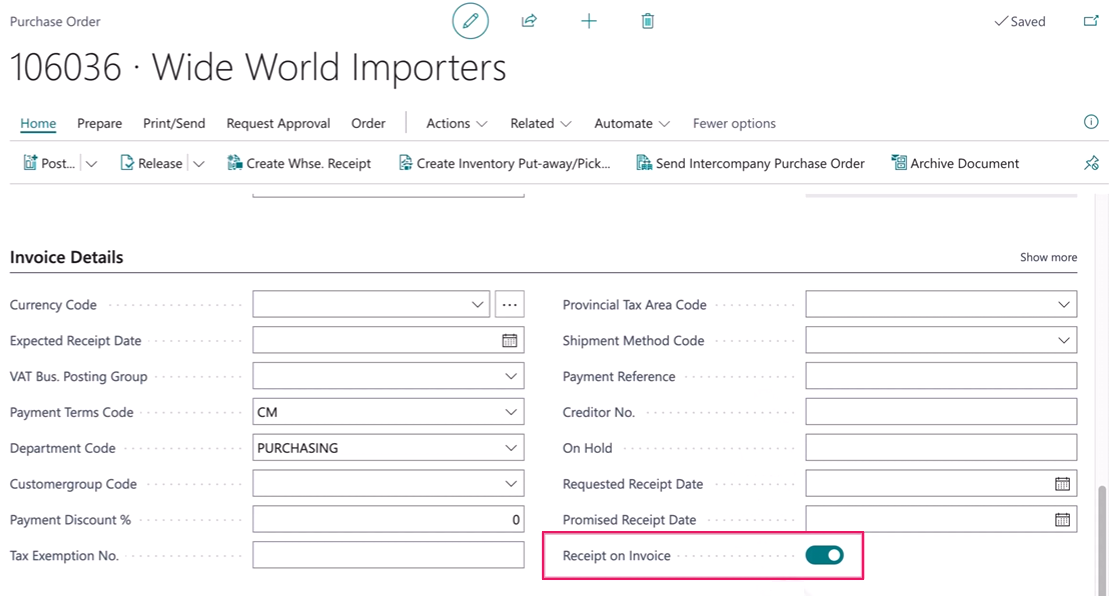Open the Promised Receipt Date calendar picker
The image size is (1116, 596).
tap(1063, 519)
